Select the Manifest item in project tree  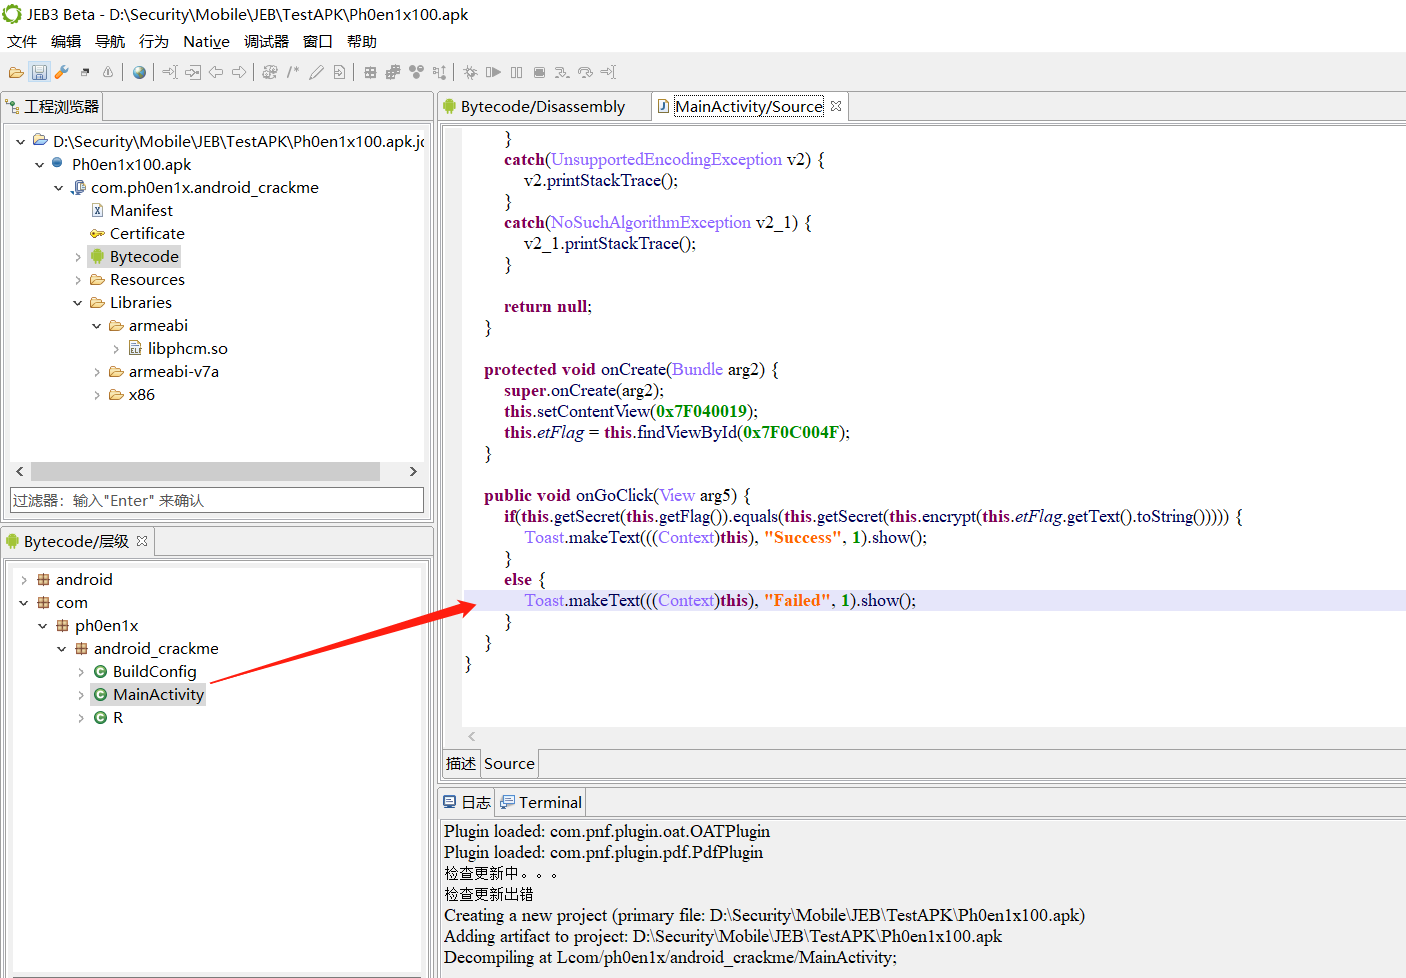141,210
